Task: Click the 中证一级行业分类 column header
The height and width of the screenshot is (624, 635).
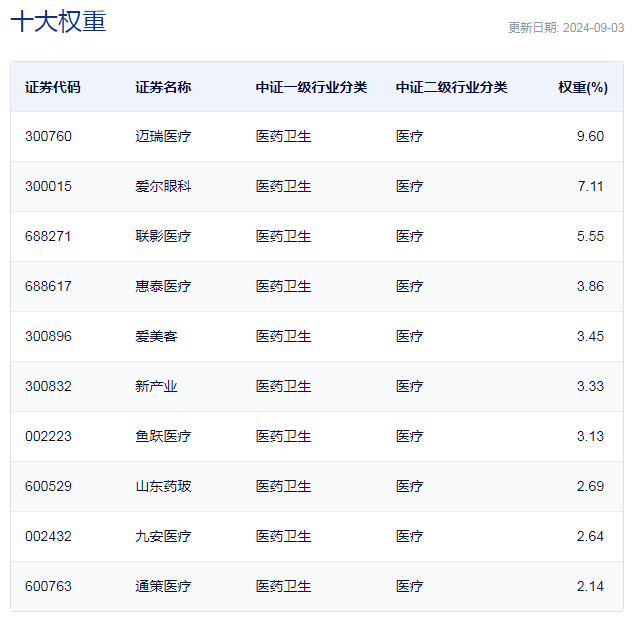Action: pos(311,87)
